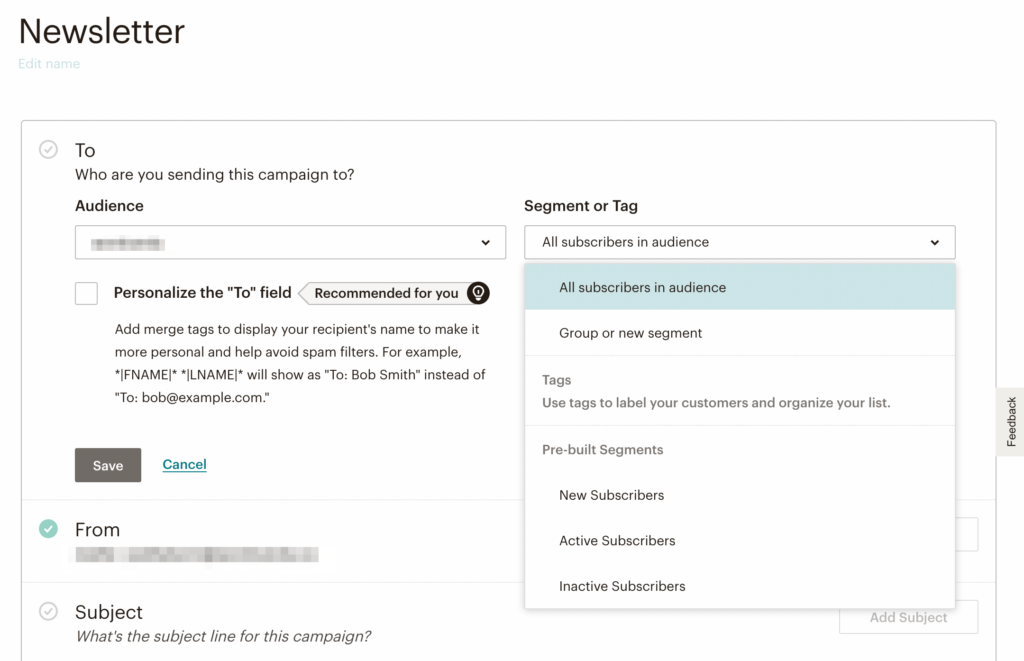This screenshot has width=1024, height=661.
Task: Click the green checkmark icon beside From
Action: [x=48, y=529]
